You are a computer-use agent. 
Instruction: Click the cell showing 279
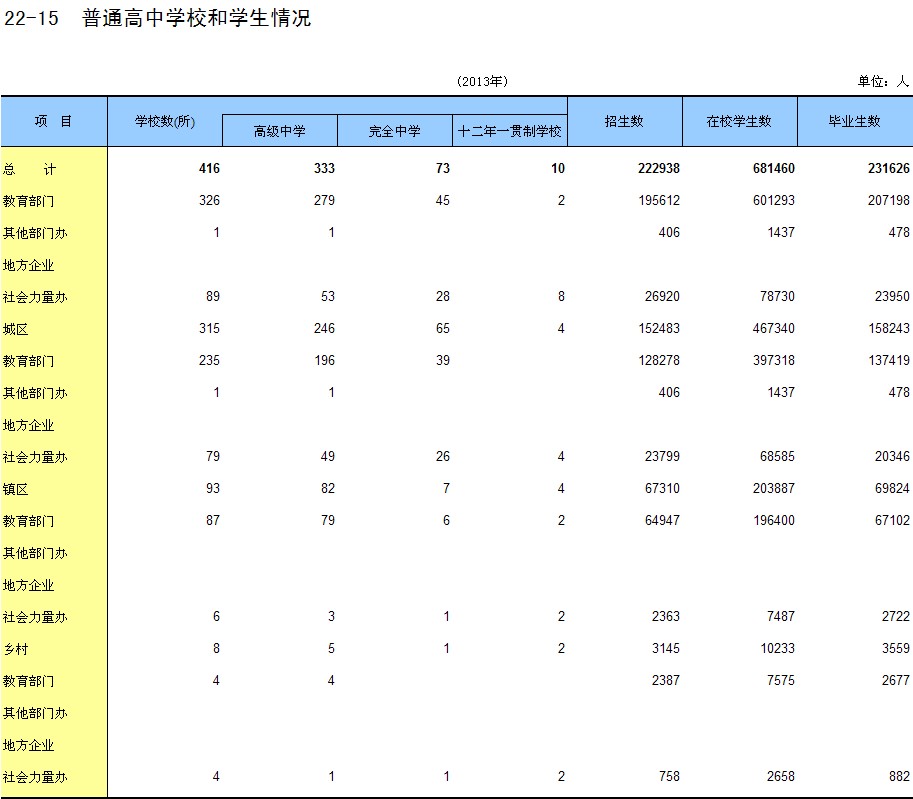click(324, 201)
